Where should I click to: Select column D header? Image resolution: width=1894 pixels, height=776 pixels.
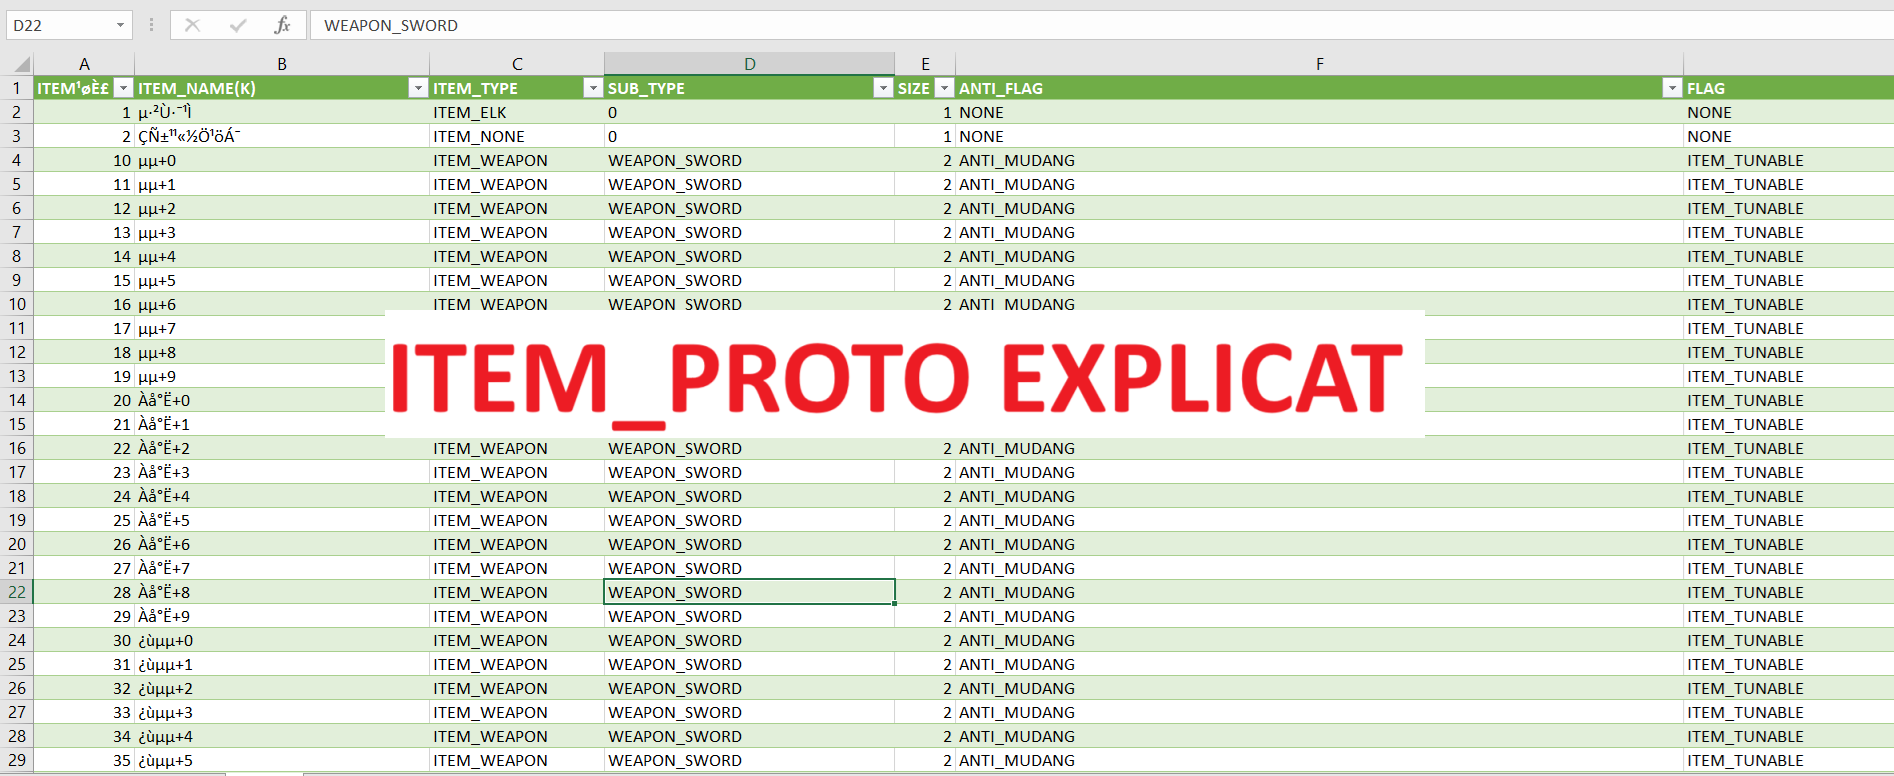(749, 64)
